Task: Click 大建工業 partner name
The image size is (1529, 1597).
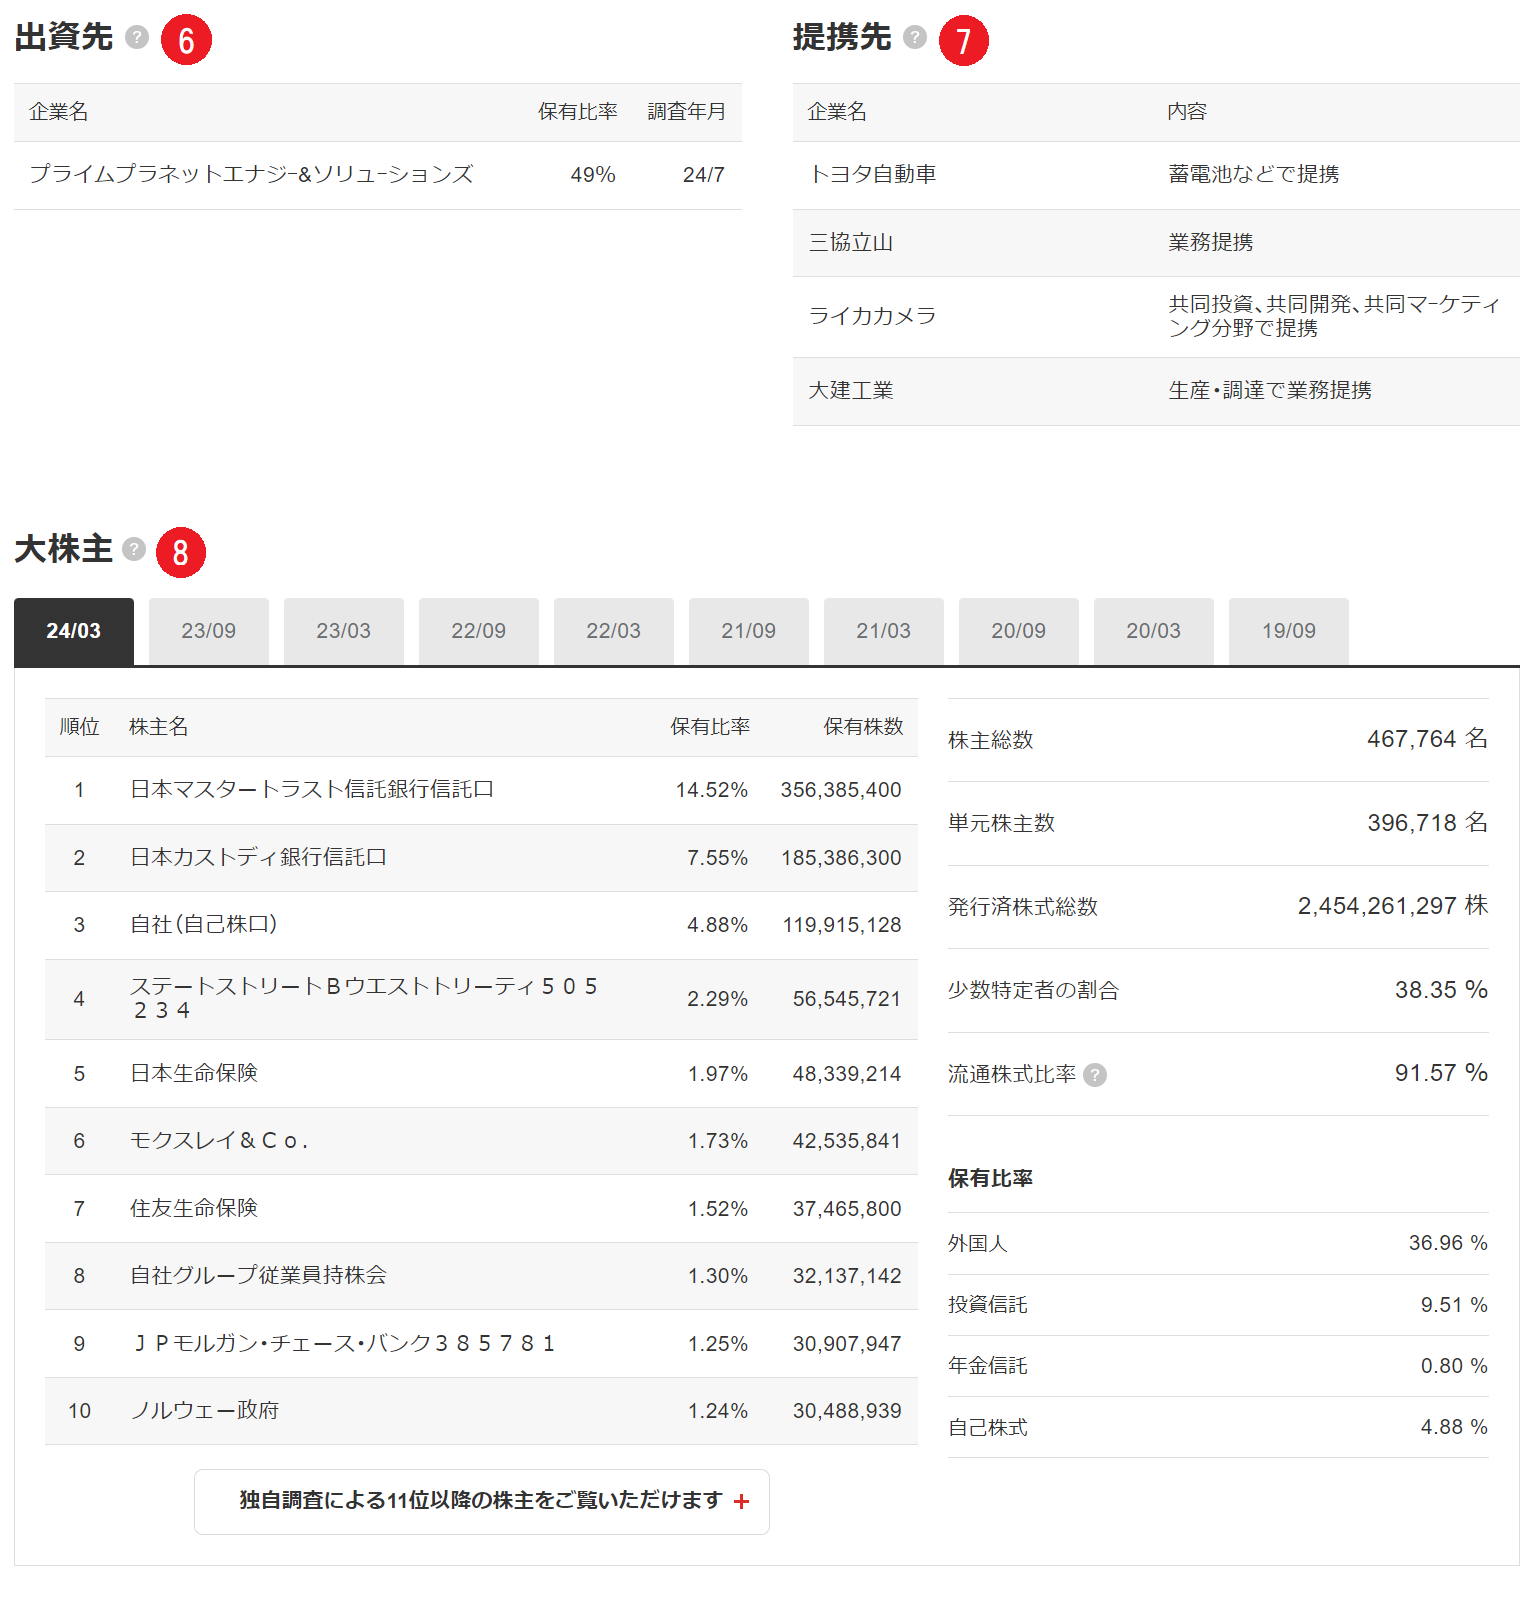Action: click(x=851, y=390)
